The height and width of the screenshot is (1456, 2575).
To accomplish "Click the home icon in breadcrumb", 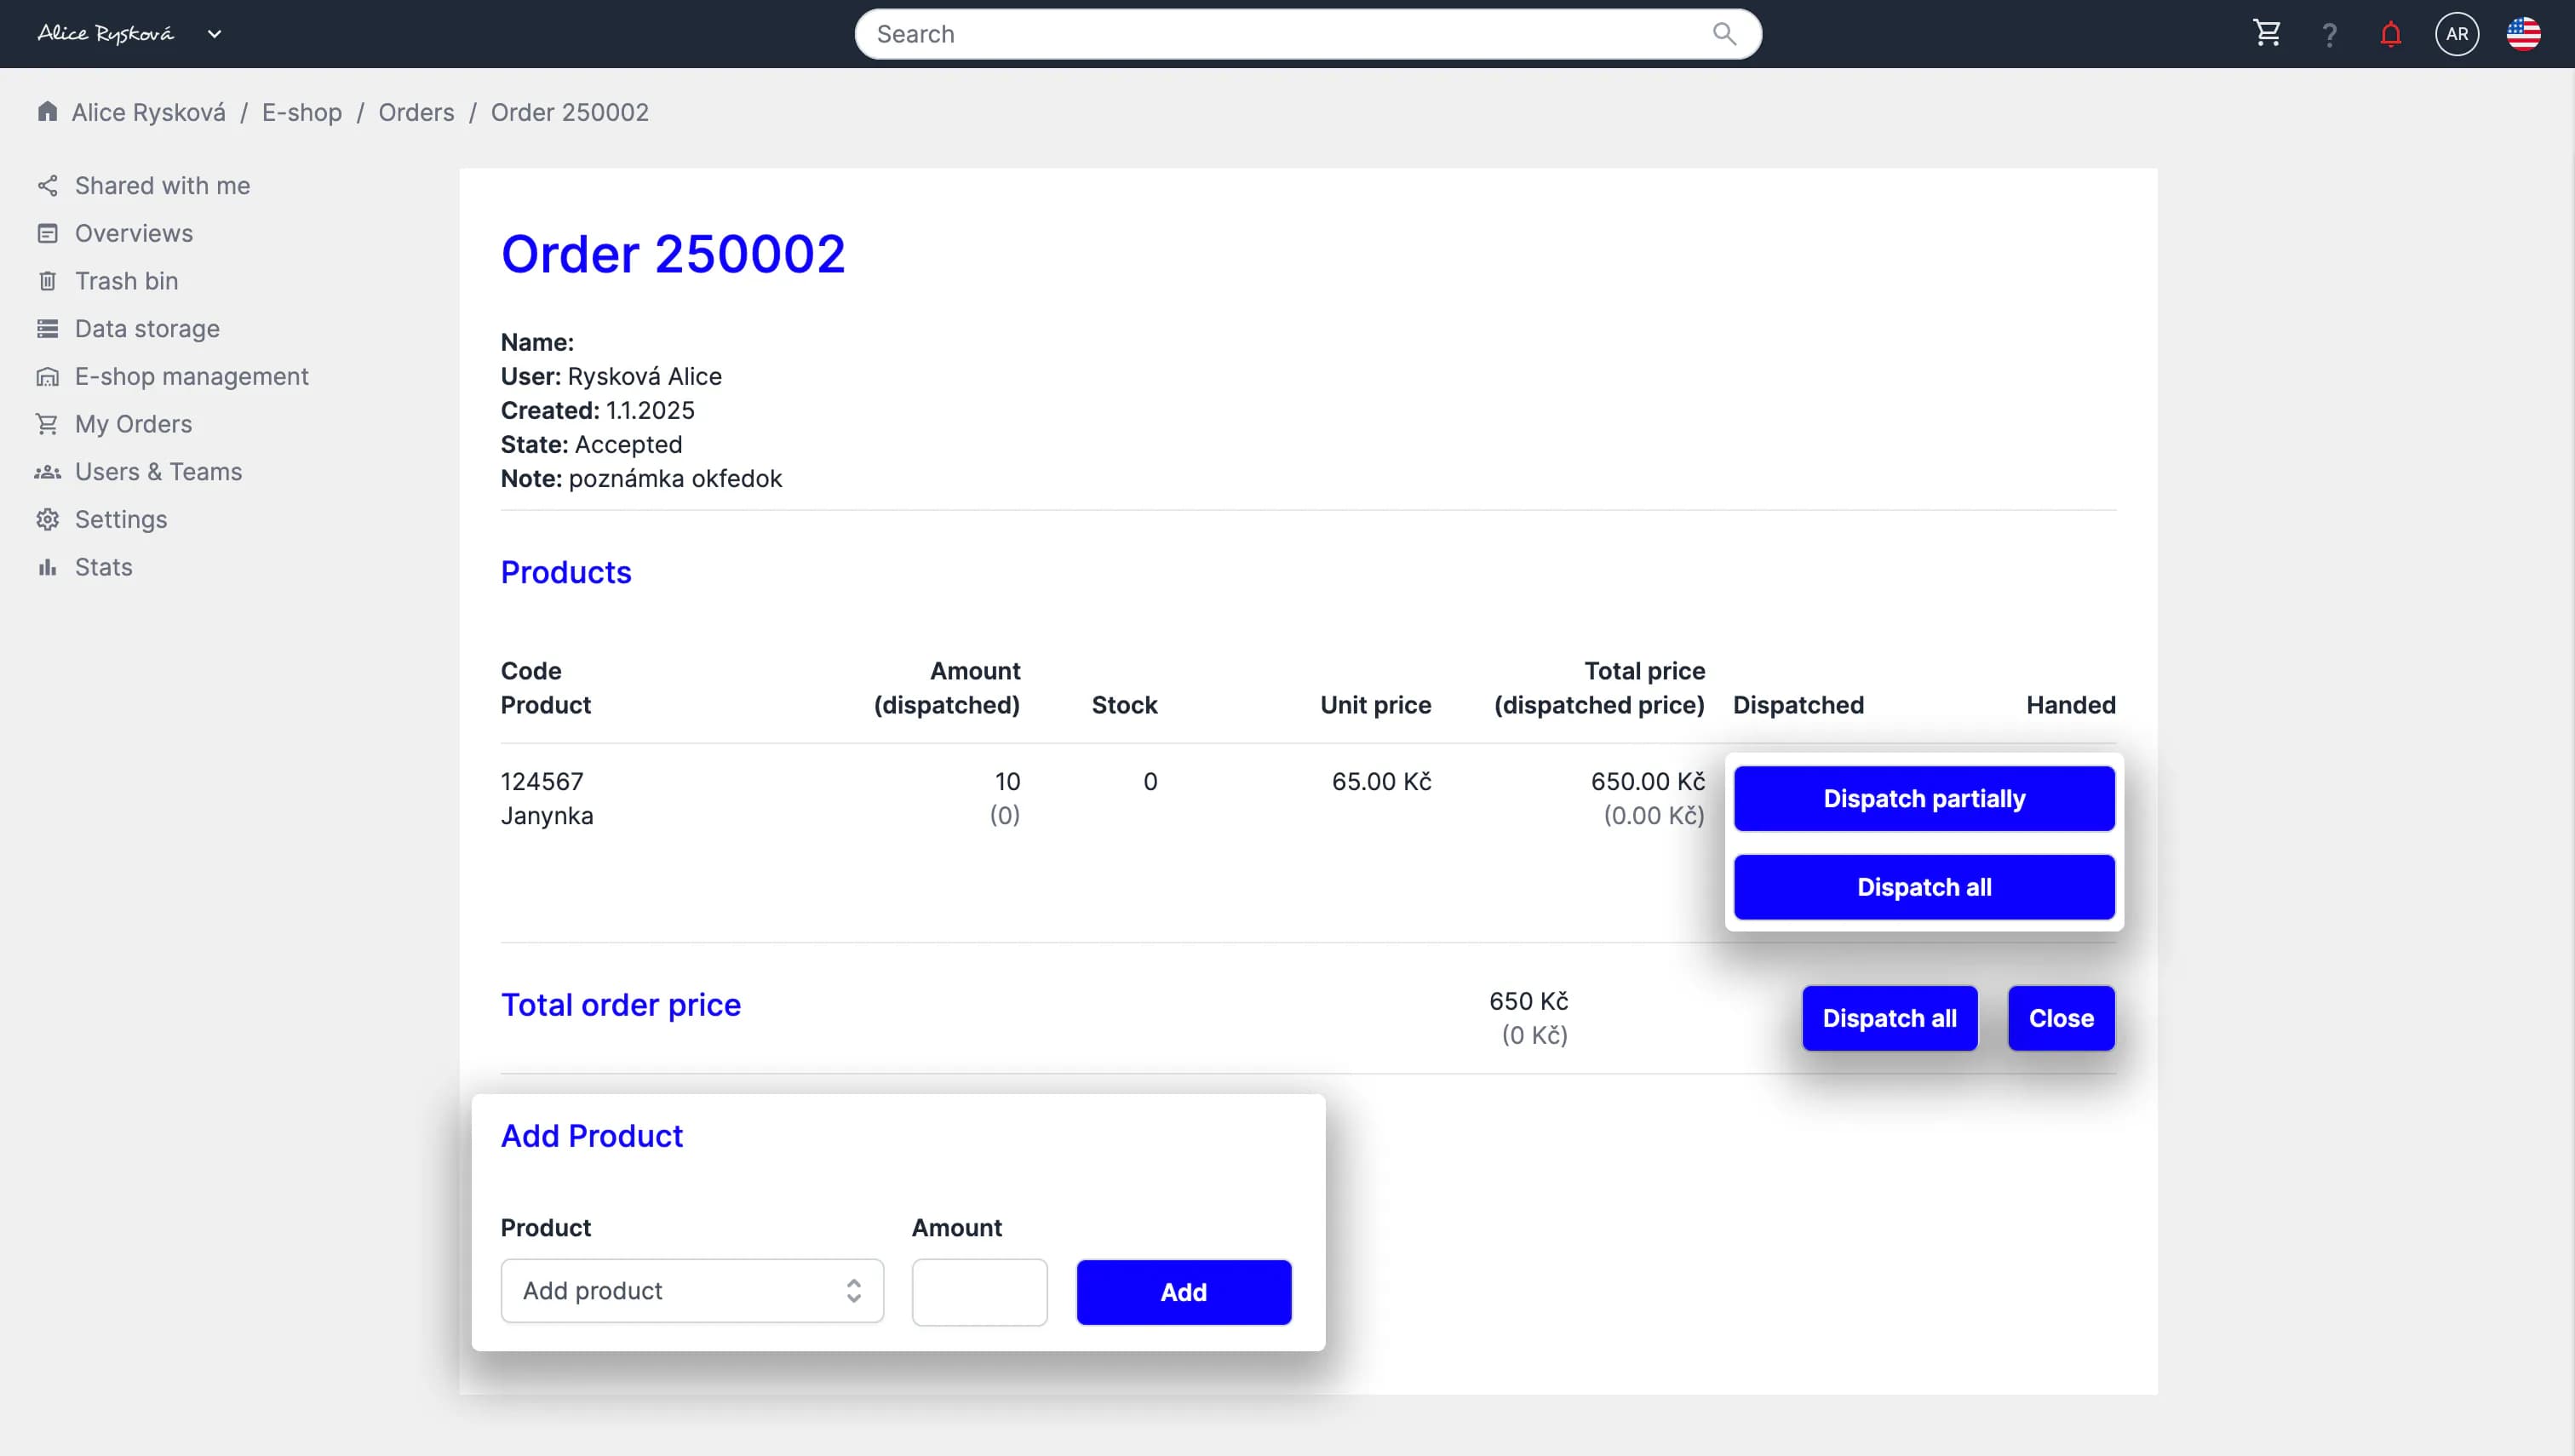I will click(x=47, y=112).
